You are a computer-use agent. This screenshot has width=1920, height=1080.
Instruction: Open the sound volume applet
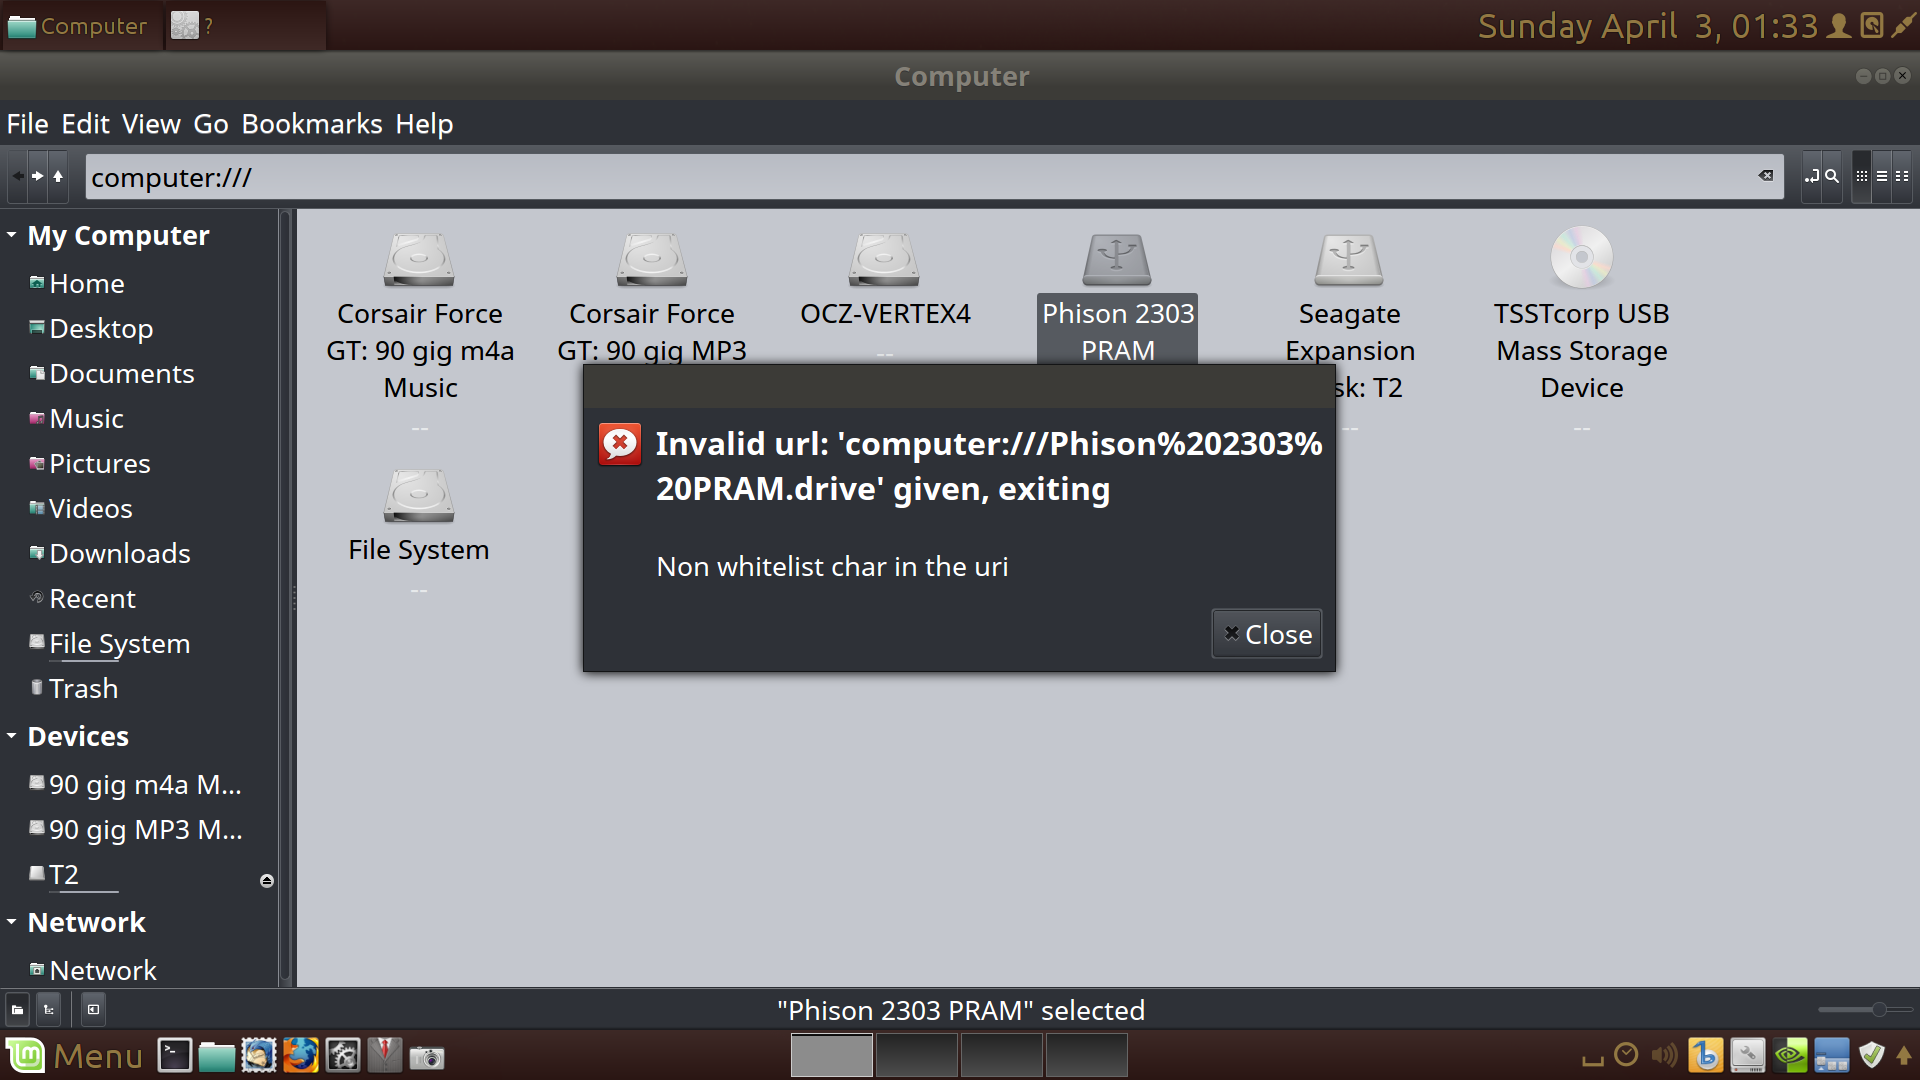[x=1665, y=1056]
